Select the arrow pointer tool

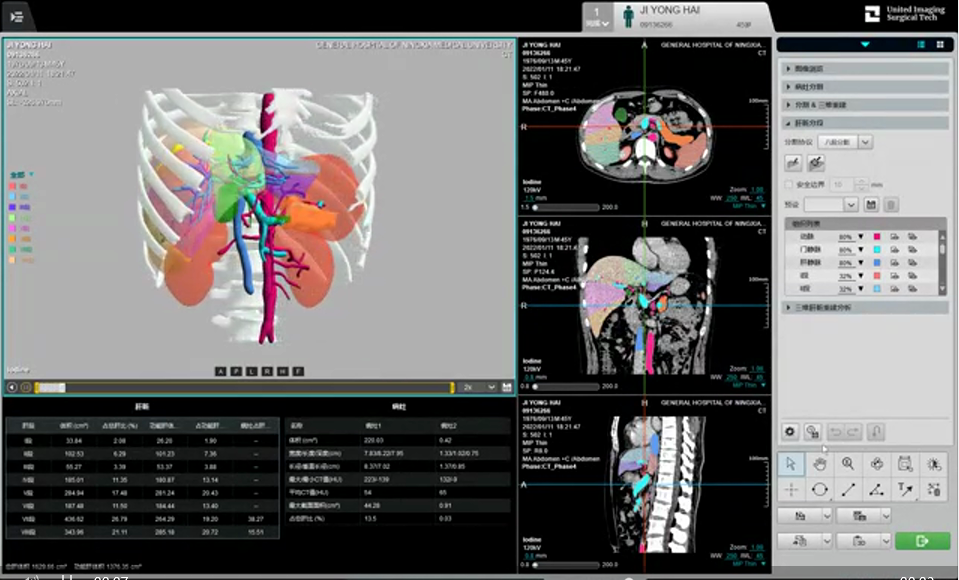click(x=791, y=464)
